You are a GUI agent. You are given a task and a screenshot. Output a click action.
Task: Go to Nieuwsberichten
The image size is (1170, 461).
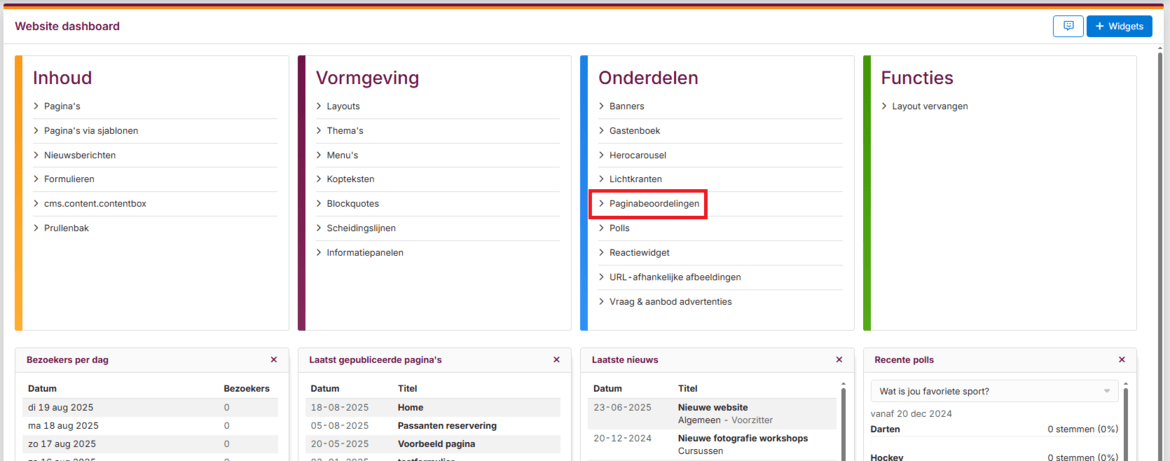coord(80,155)
